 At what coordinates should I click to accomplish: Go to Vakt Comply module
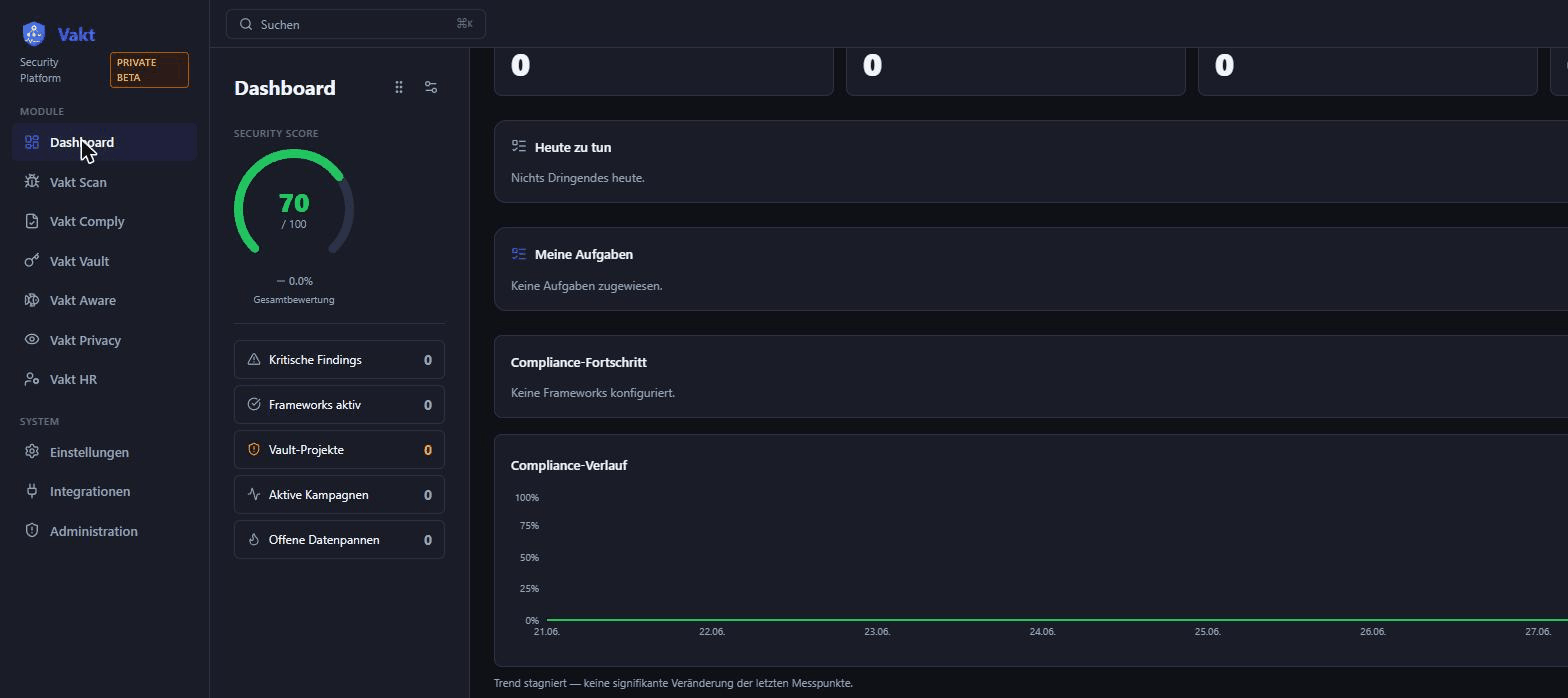pos(104,221)
